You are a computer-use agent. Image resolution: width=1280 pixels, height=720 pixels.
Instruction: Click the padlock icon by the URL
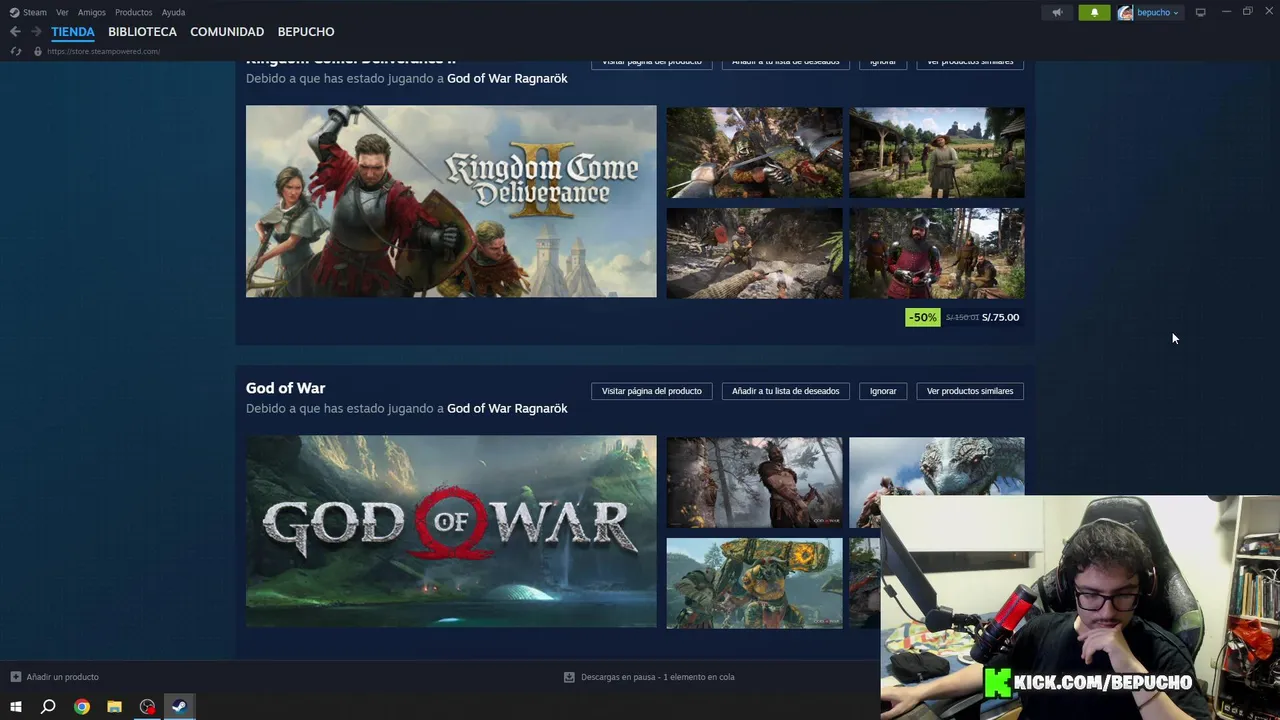click(x=38, y=51)
